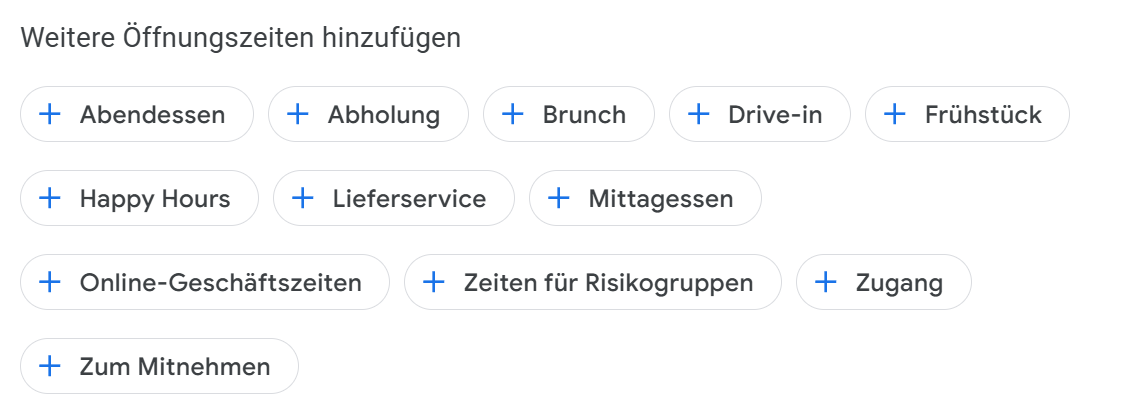1145x417 pixels.
Task: Click the plus icon beside Brunch
Action: (x=513, y=115)
